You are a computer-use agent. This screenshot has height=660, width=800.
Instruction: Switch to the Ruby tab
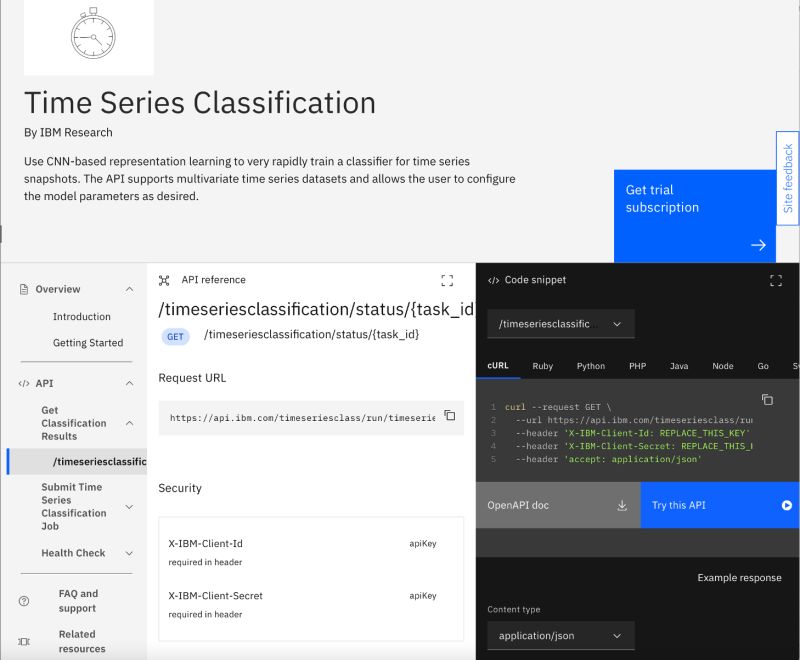click(542, 366)
